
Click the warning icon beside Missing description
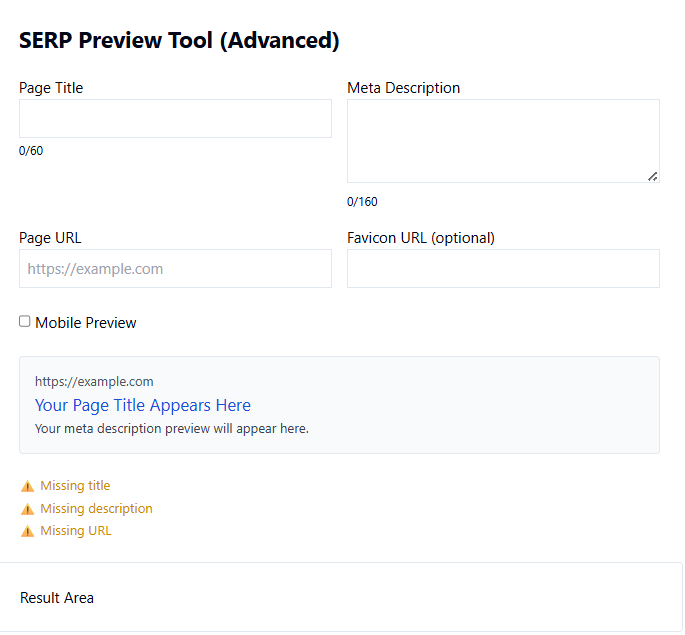click(x=28, y=509)
